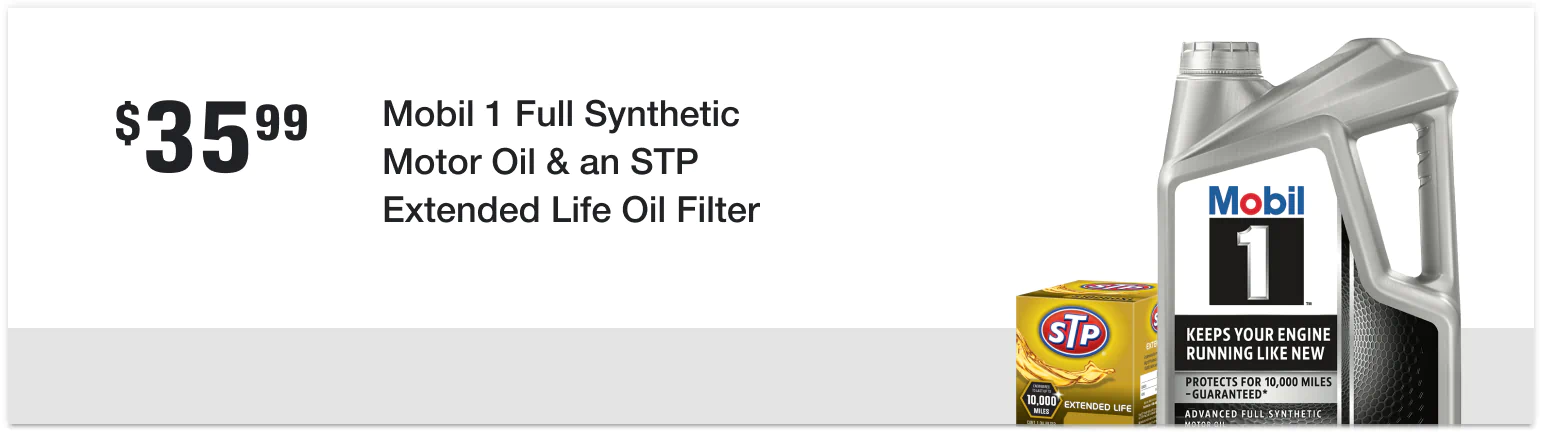1542x432 pixels.
Task: Click the Motor Oil & an STP line
Action: click(x=540, y=162)
